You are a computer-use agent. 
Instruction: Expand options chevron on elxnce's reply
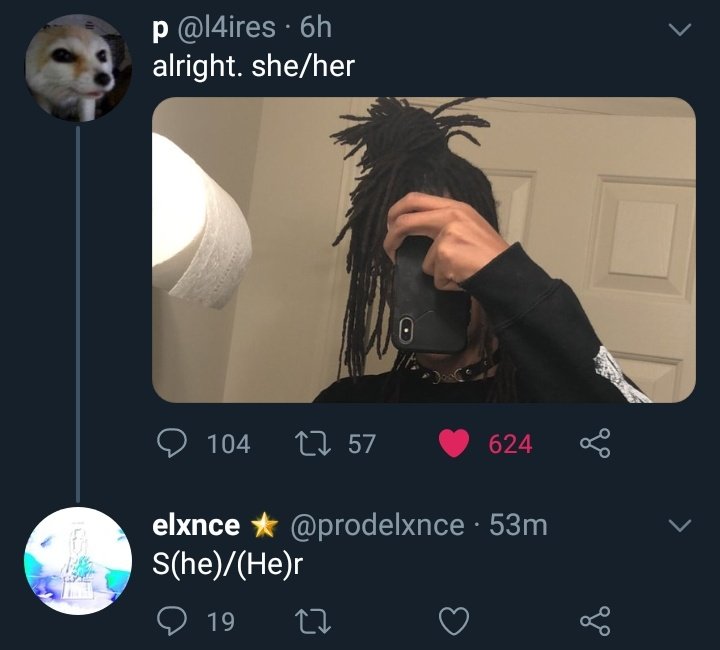680,525
